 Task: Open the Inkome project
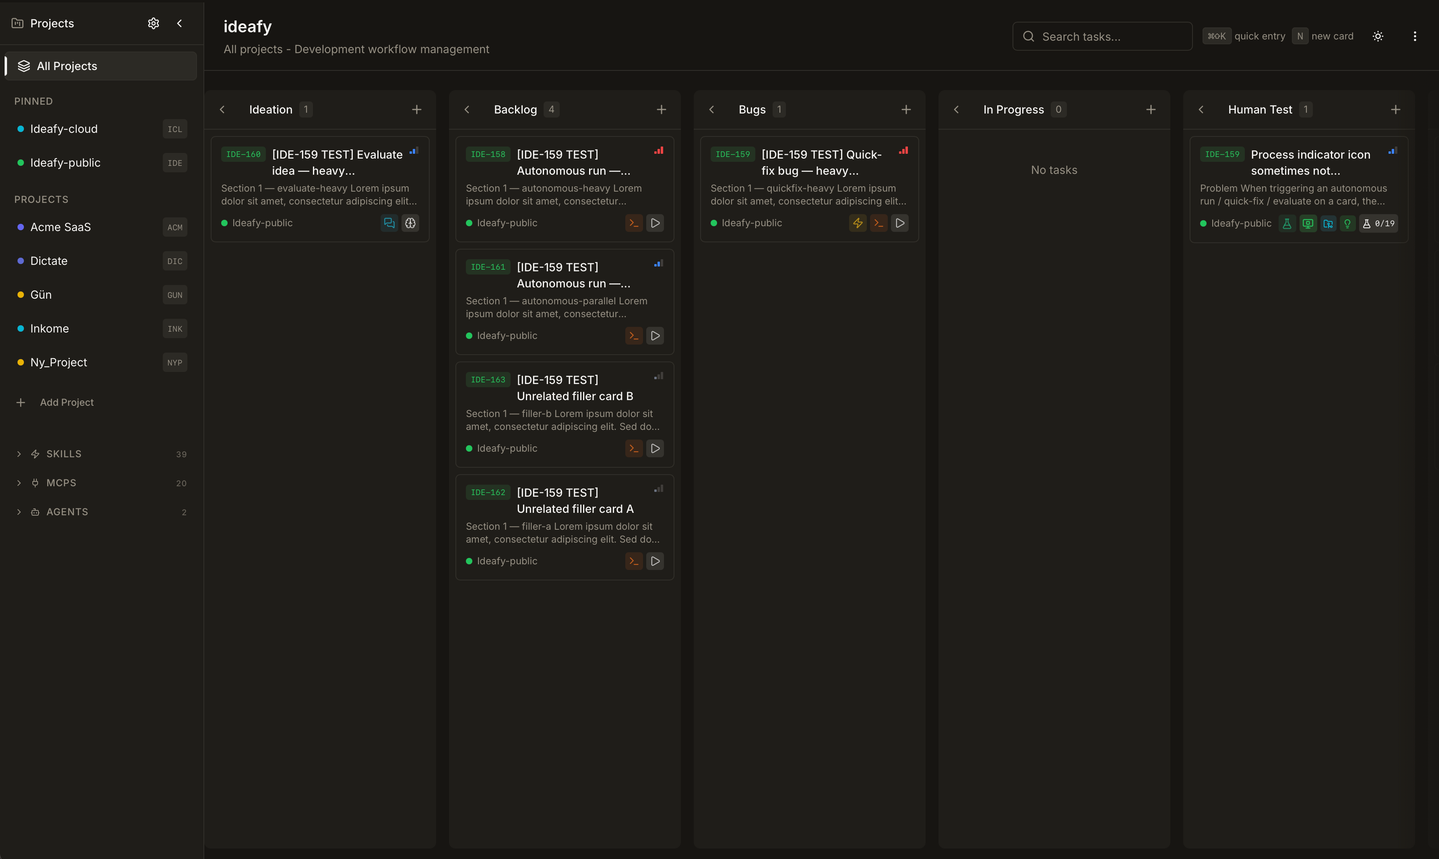pyautogui.click(x=101, y=329)
